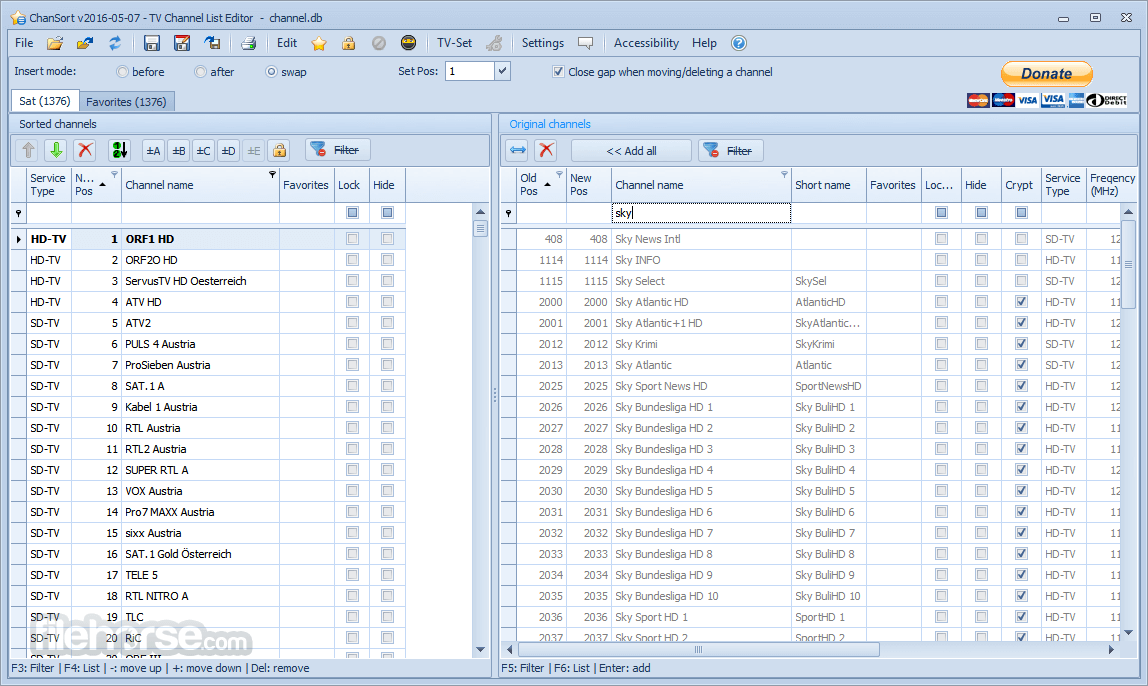Open the Edit menu
The image size is (1148, 686).
[287, 43]
